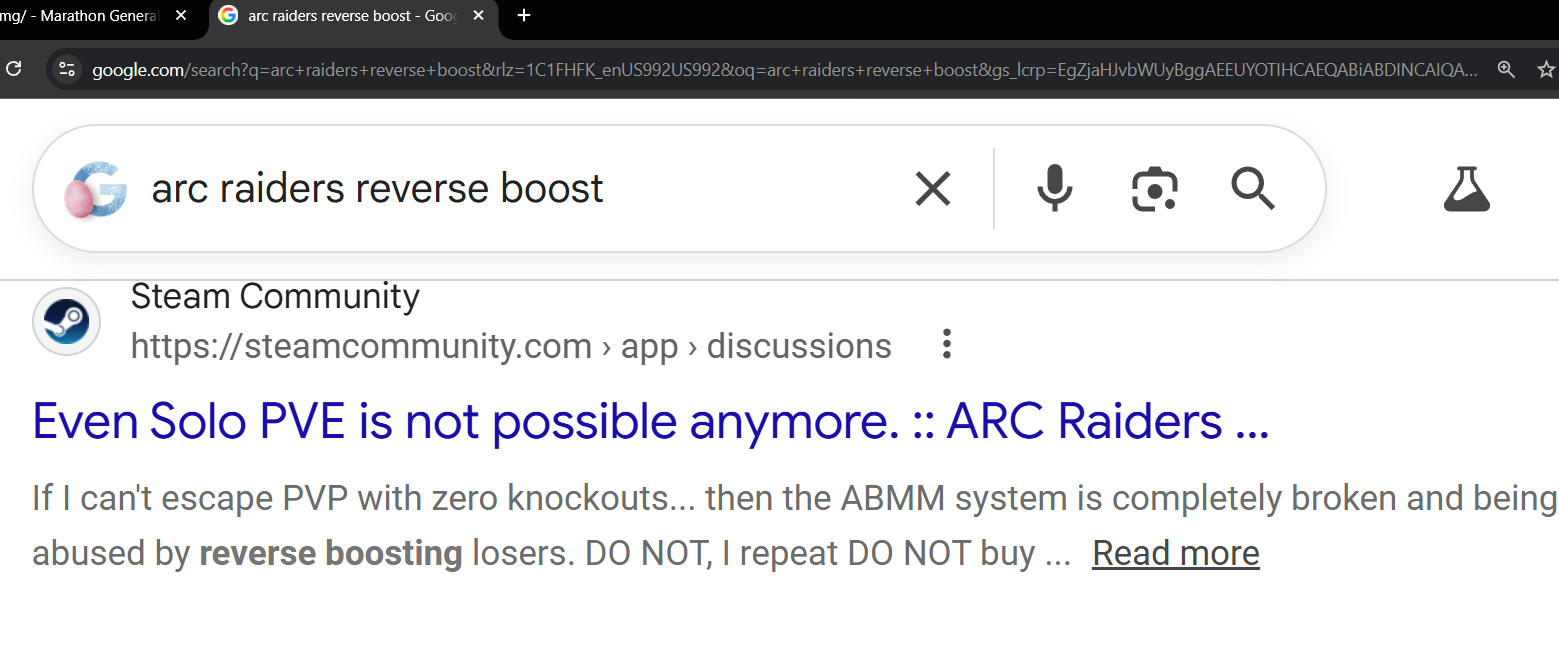Viewport: 1559px width, 648px height.
Task: Open the Steam Community favicon
Action: tap(66, 321)
